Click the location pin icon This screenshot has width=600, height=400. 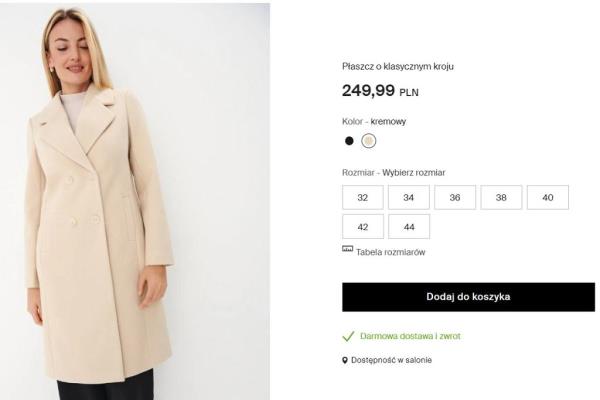(x=346, y=360)
